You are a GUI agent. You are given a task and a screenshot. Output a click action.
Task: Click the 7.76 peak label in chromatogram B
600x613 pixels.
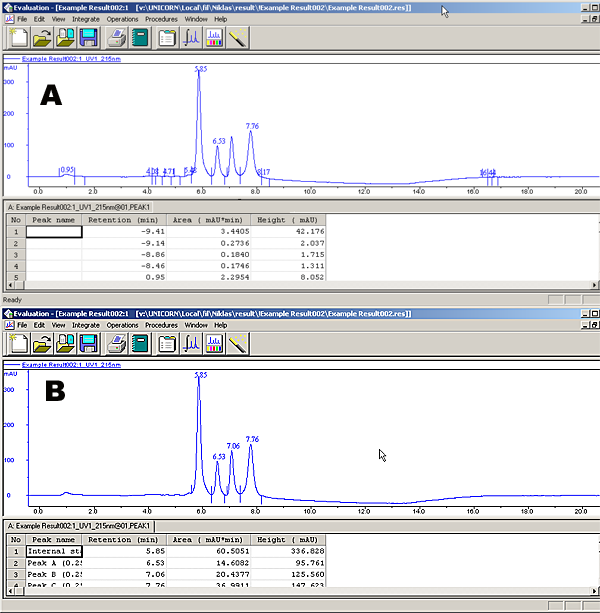[x=252, y=439]
